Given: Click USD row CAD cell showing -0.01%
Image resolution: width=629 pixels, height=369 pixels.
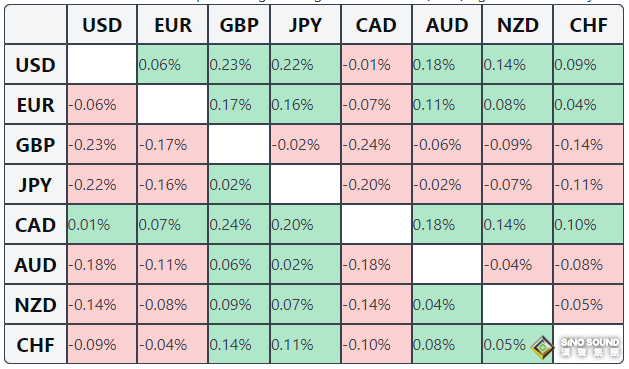Looking at the screenshot, I should (376, 65).
